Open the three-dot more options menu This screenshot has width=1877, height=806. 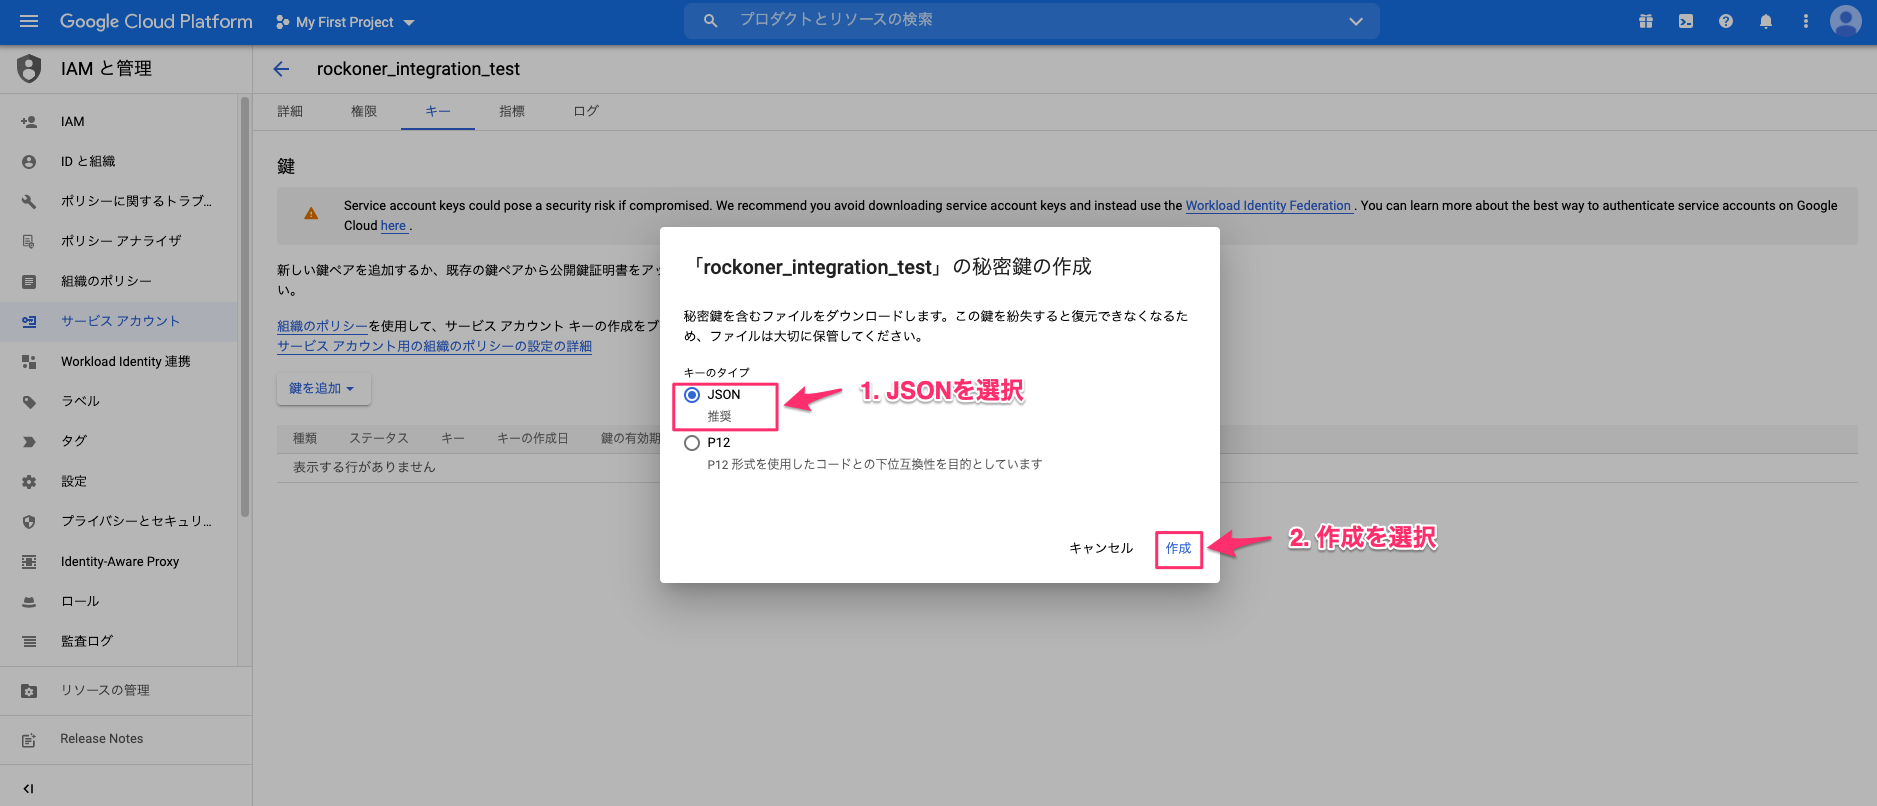[x=1806, y=21]
